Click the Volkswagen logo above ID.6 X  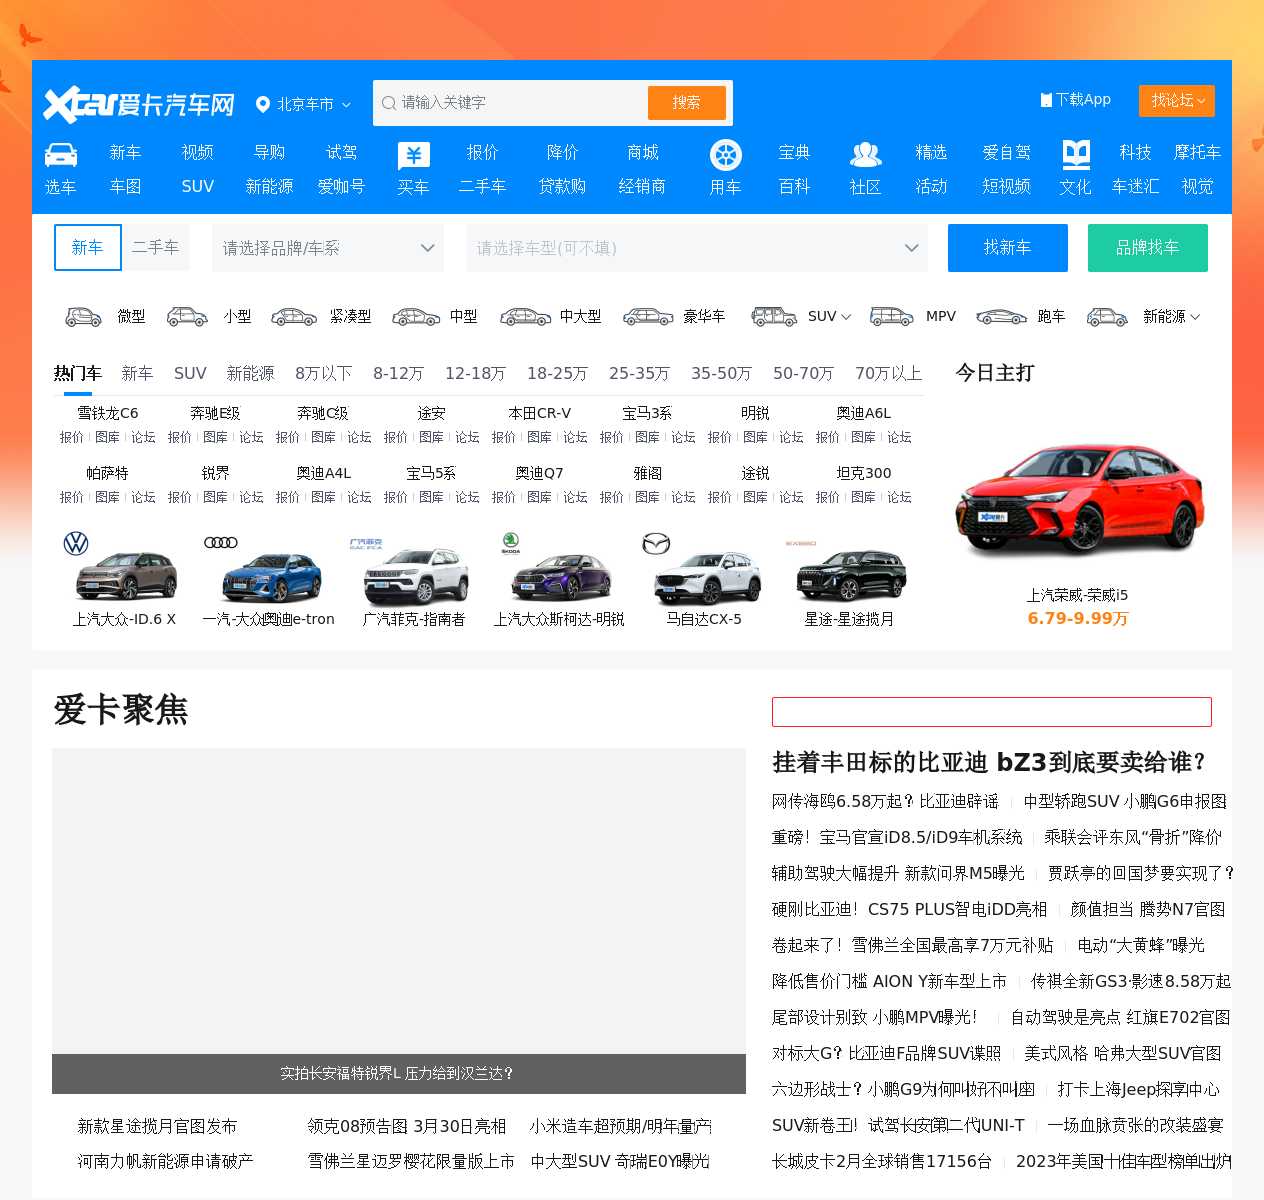click(76, 543)
